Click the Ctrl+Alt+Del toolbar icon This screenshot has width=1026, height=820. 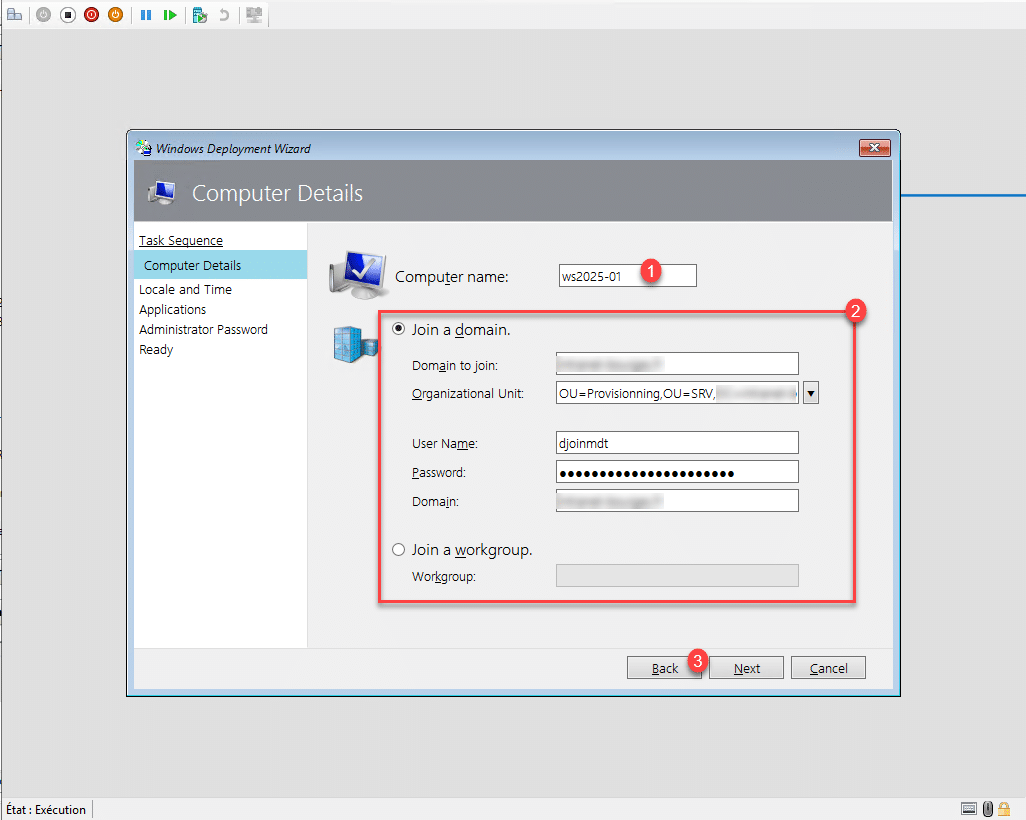coord(15,15)
